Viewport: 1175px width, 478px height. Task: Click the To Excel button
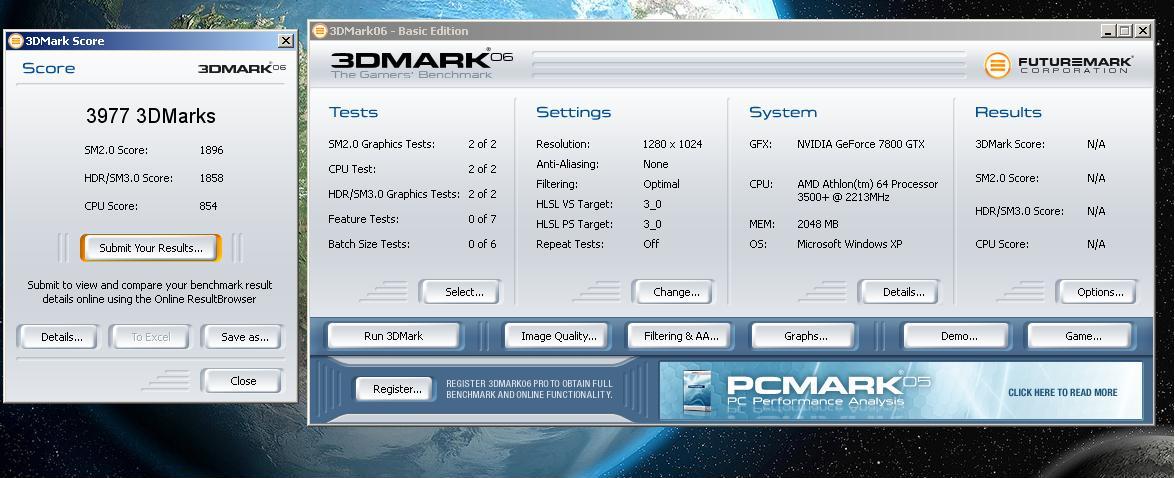pyautogui.click(x=151, y=337)
